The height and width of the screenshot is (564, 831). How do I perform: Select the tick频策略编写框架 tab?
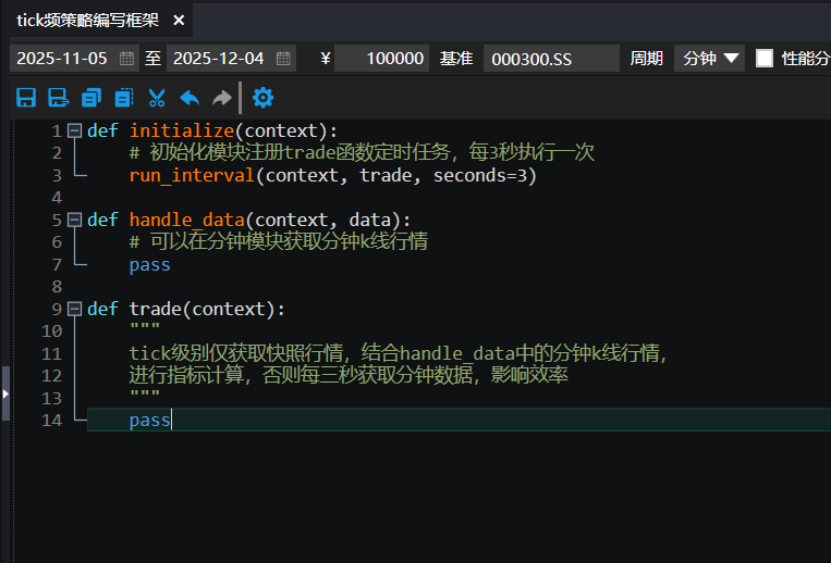[x=87, y=20]
